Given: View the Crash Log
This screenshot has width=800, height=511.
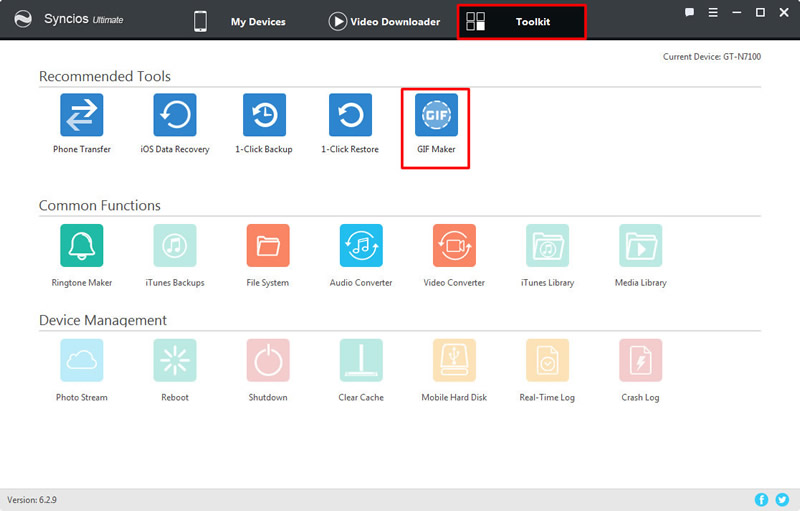Looking at the screenshot, I should tap(641, 360).
